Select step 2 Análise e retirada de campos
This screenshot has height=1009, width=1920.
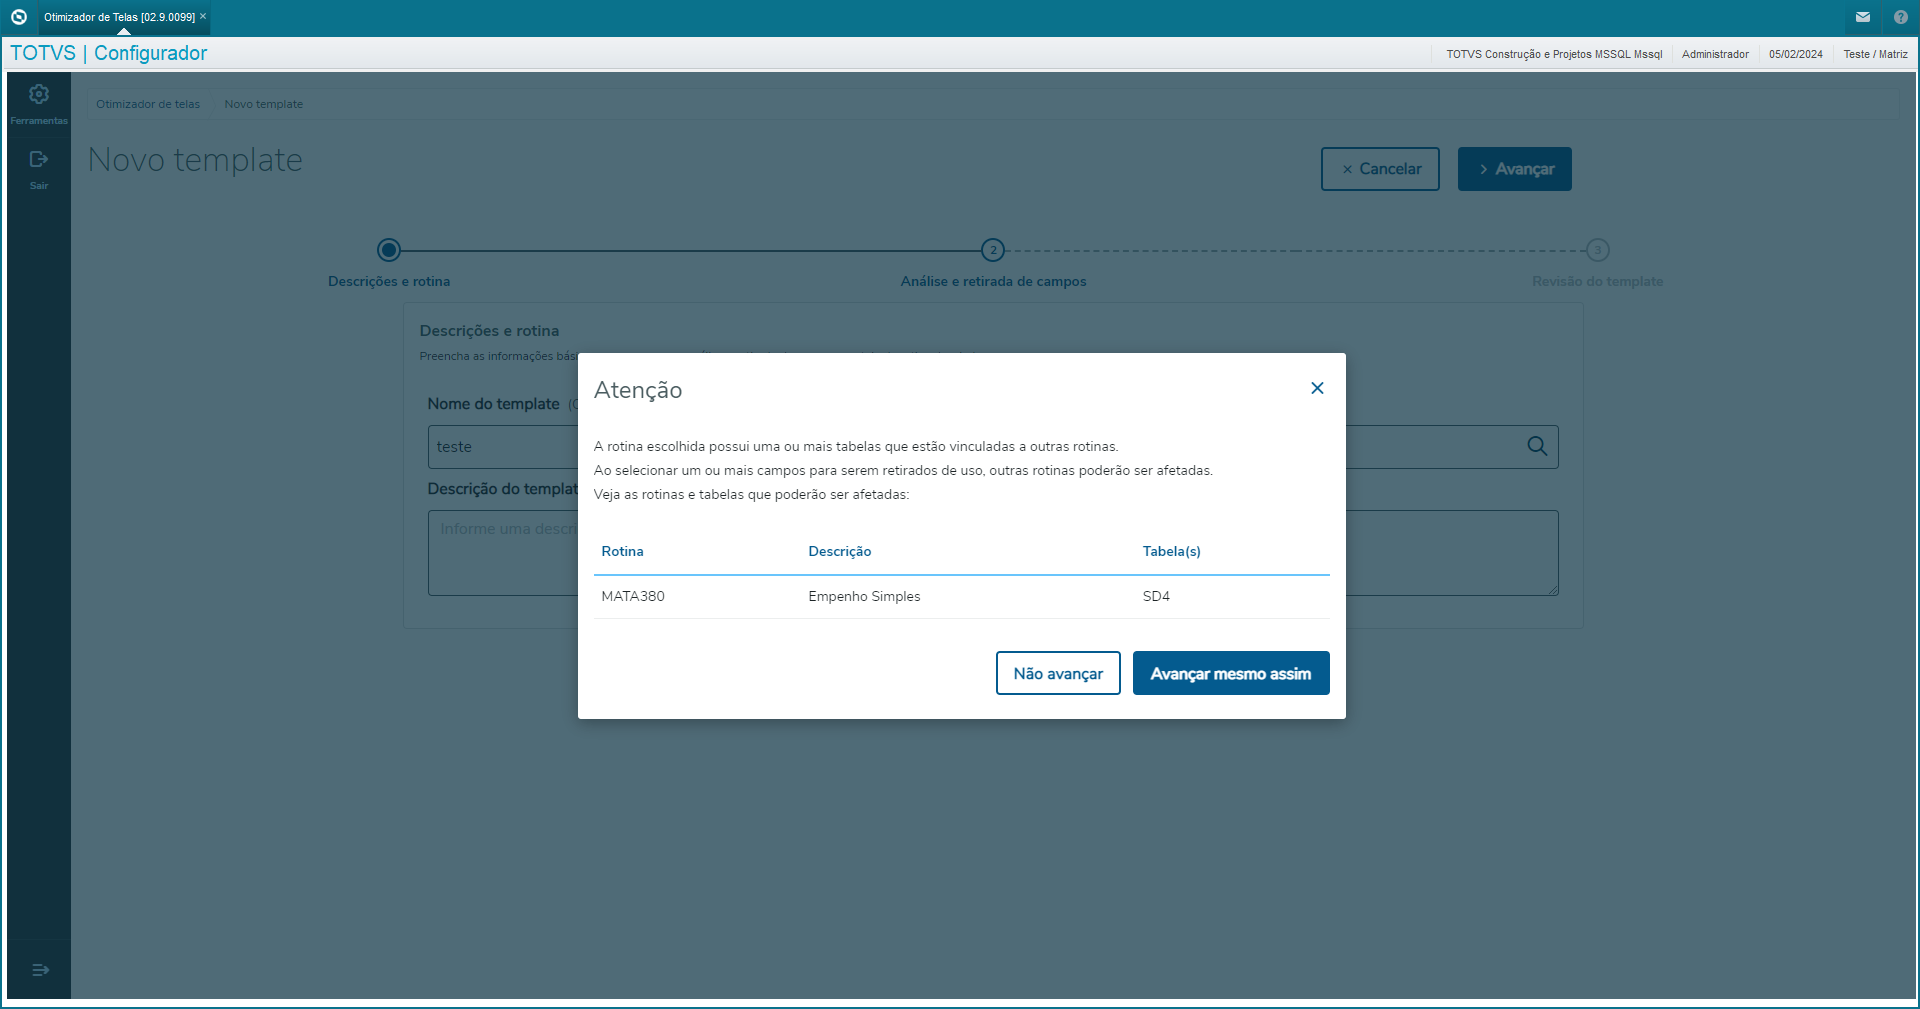pos(993,250)
